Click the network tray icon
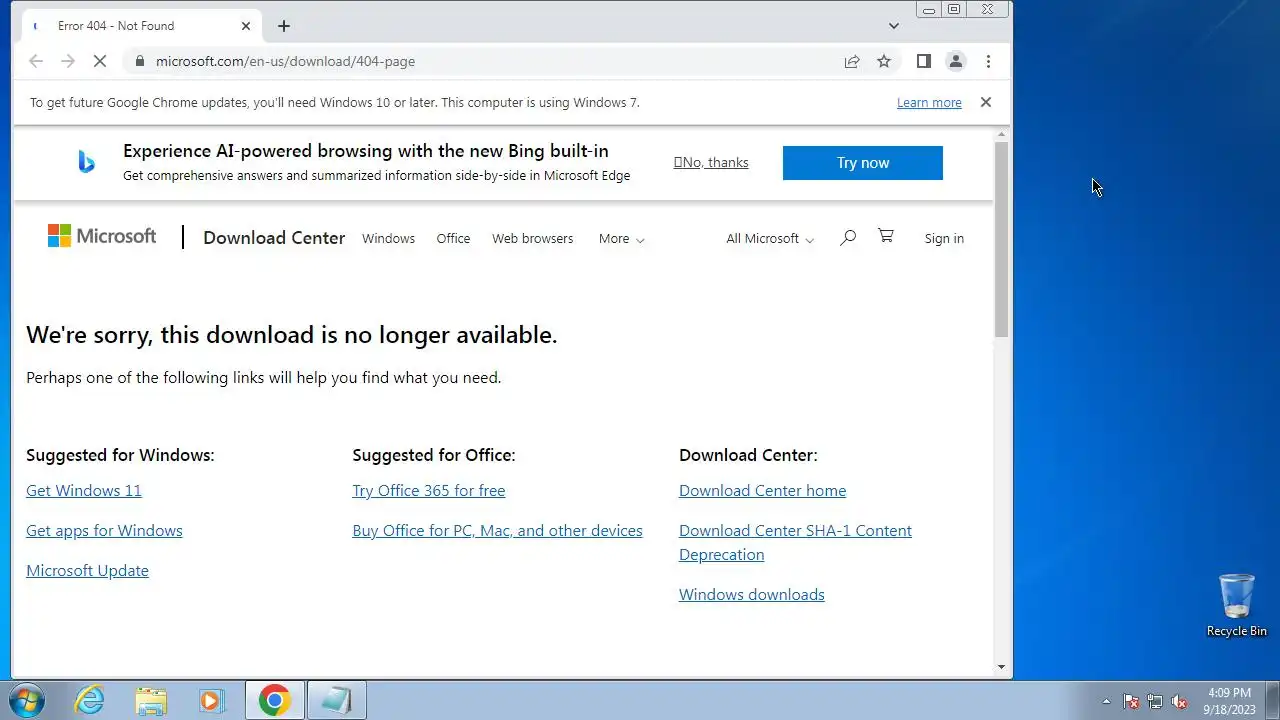 (1155, 701)
